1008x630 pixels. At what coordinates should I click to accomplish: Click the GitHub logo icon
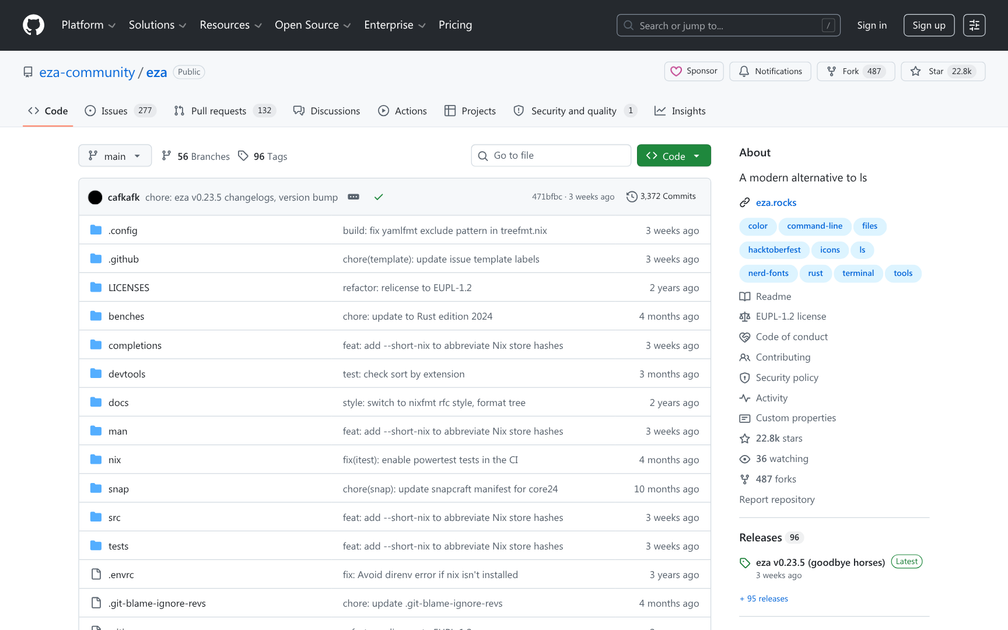point(33,25)
